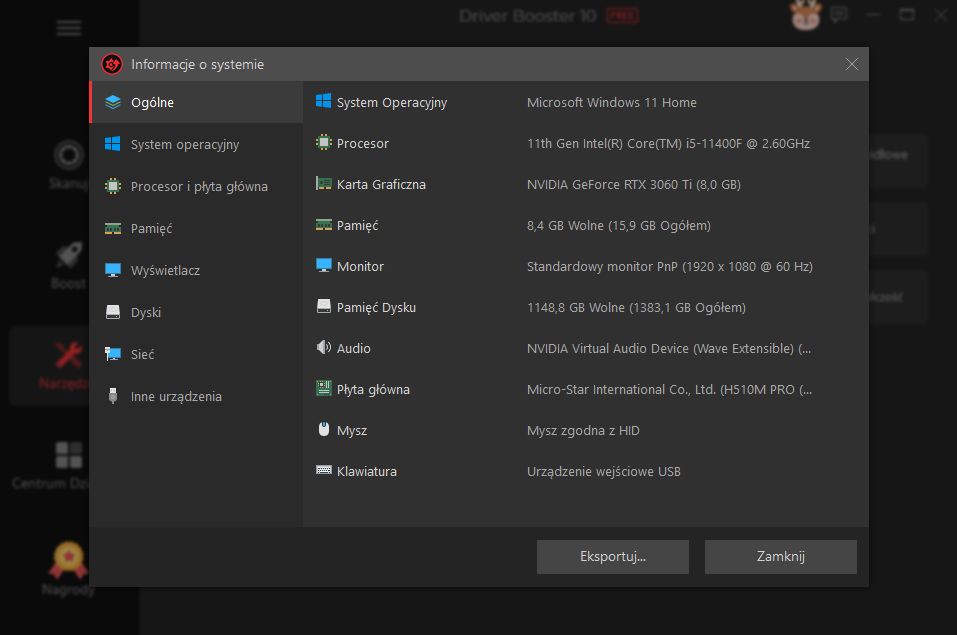Image resolution: width=957 pixels, height=635 pixels.
Task: Click Nagrody medal icon in Driver Booster sidebar
Action: (x=68, y=559)
